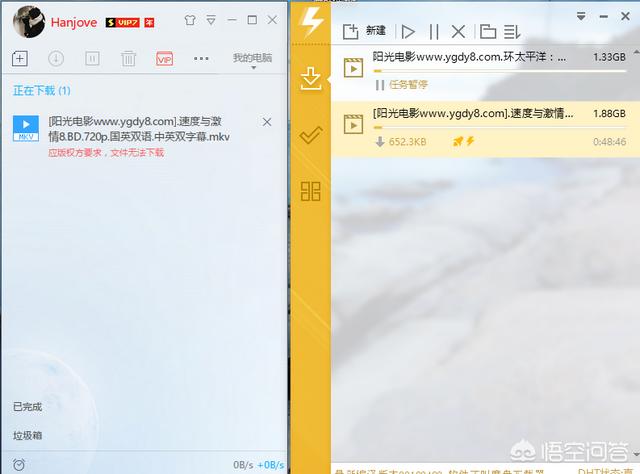The width and height of the screenshot is (640, 474).
Task: Add a new download task with plus icon
Action: coord(20,59)
